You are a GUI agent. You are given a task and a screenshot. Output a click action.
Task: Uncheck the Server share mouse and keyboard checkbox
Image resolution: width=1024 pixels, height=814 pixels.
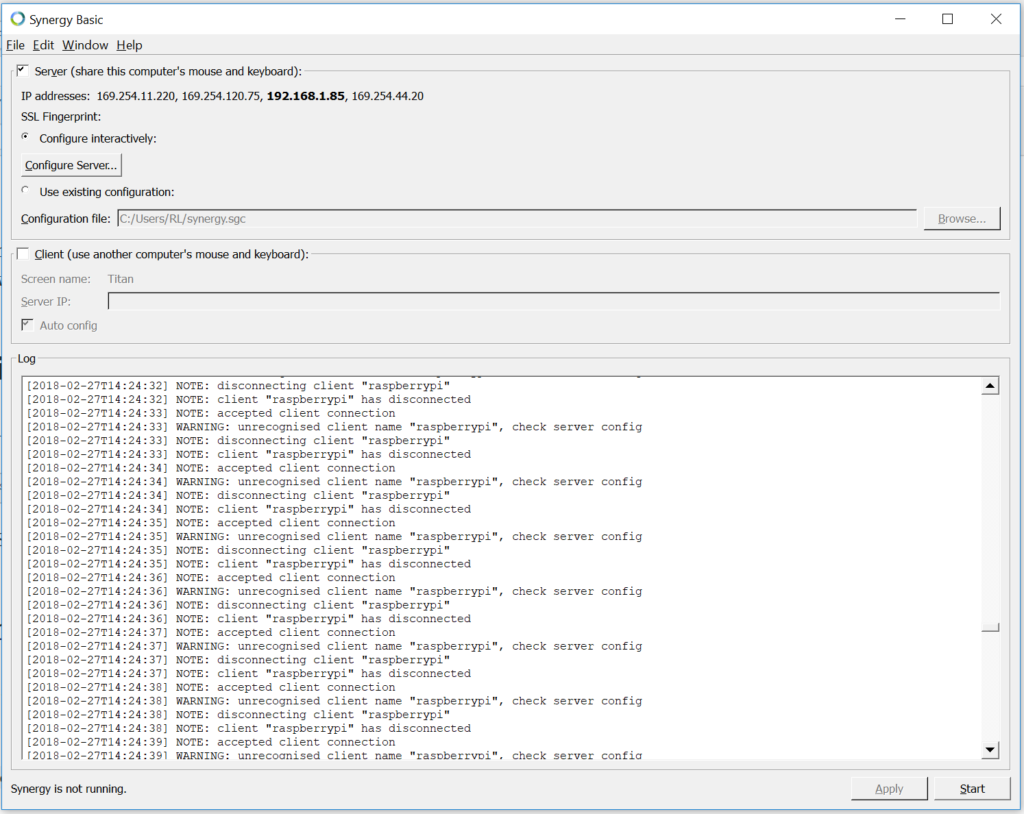(x=23, y=70)
